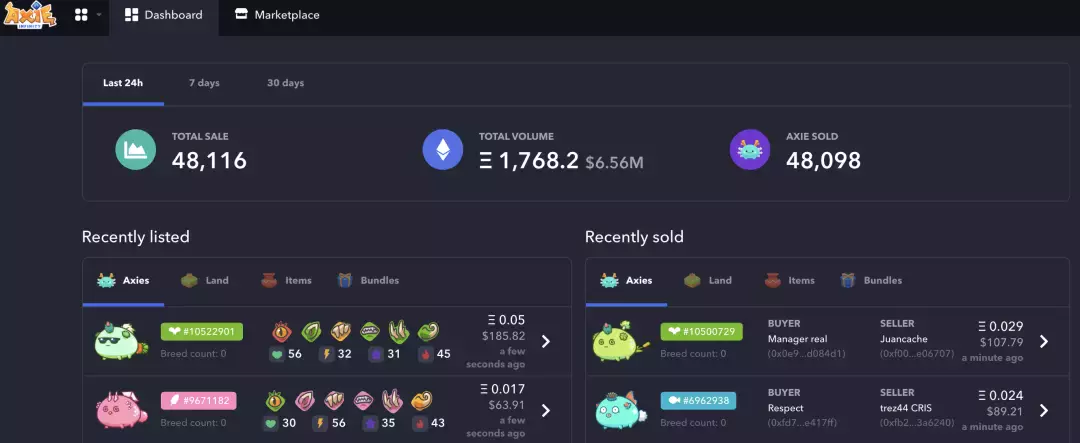
Task: Open the app grid menu icon
Action: [81, 14]
